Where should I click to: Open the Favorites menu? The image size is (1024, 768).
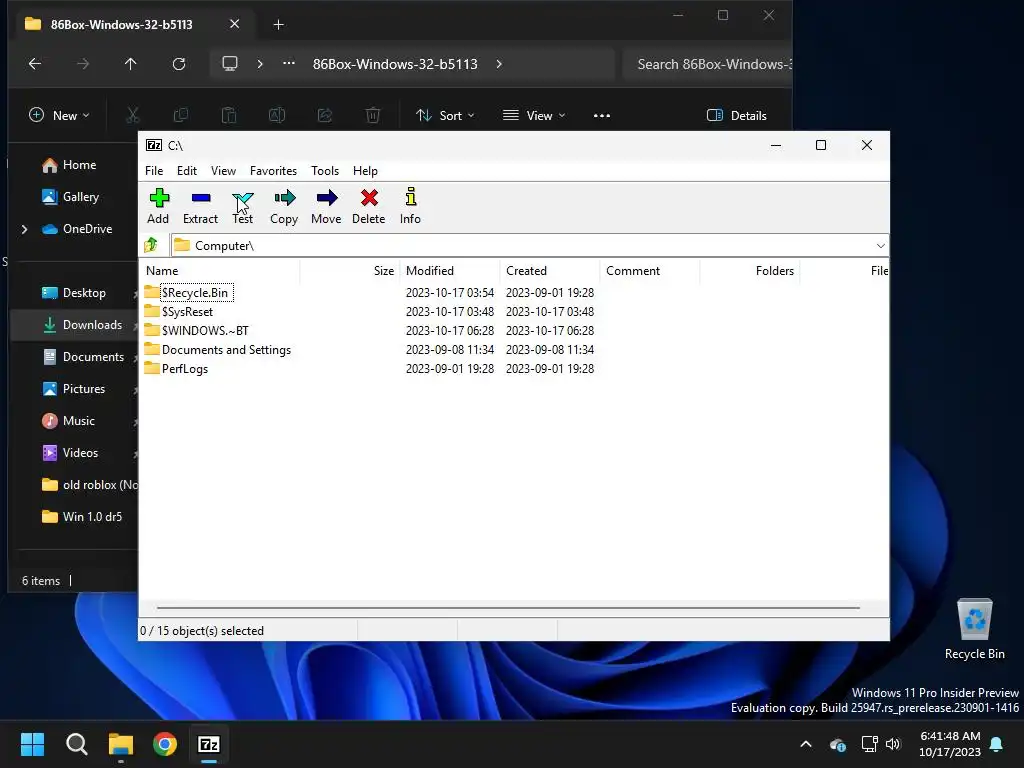[x=273, y=170]
